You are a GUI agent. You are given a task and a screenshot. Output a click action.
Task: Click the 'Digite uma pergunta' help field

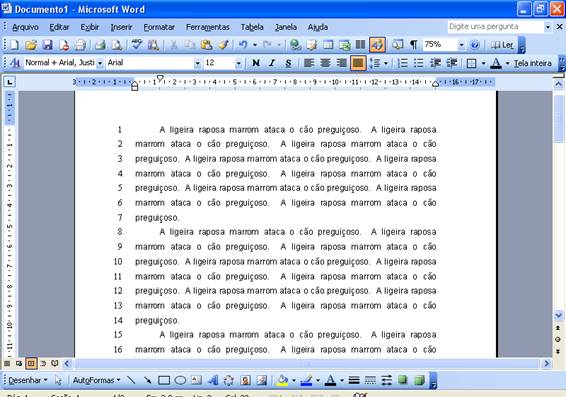(496, 27)
